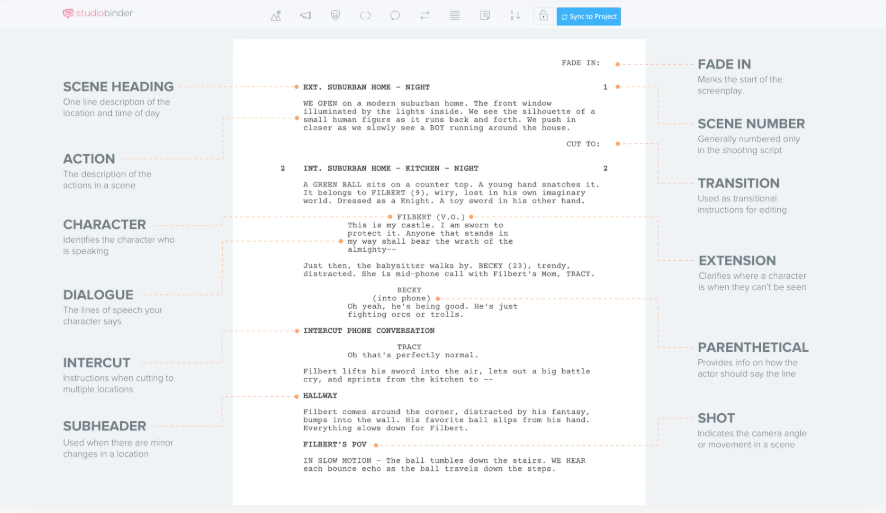Select the Character mask icon
This screenshot has width=886, height=513.
point(336,16)
